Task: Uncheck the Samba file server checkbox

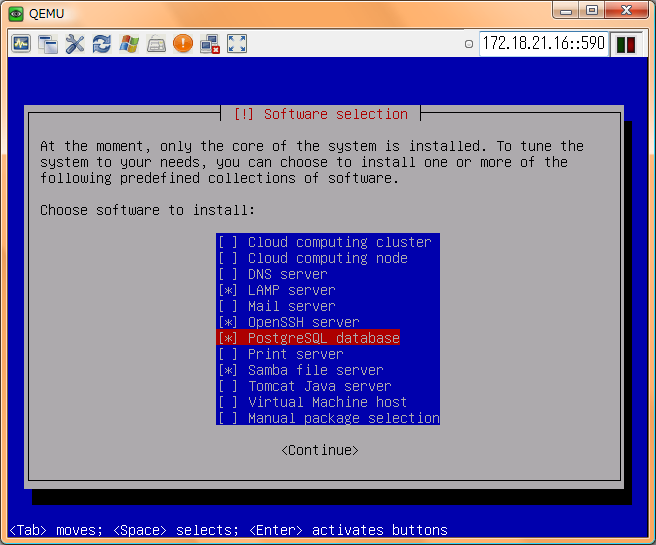Action: (228, 370)
